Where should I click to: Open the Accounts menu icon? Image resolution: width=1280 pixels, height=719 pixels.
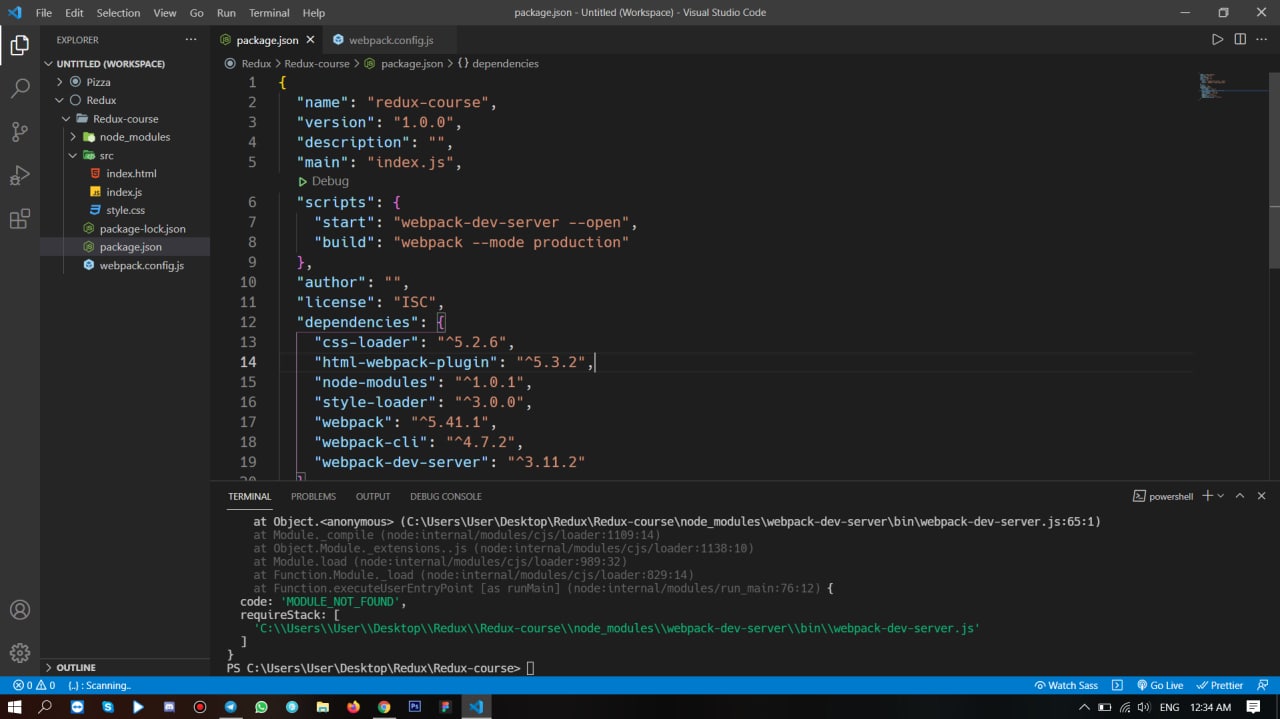[x=20, y=610]
